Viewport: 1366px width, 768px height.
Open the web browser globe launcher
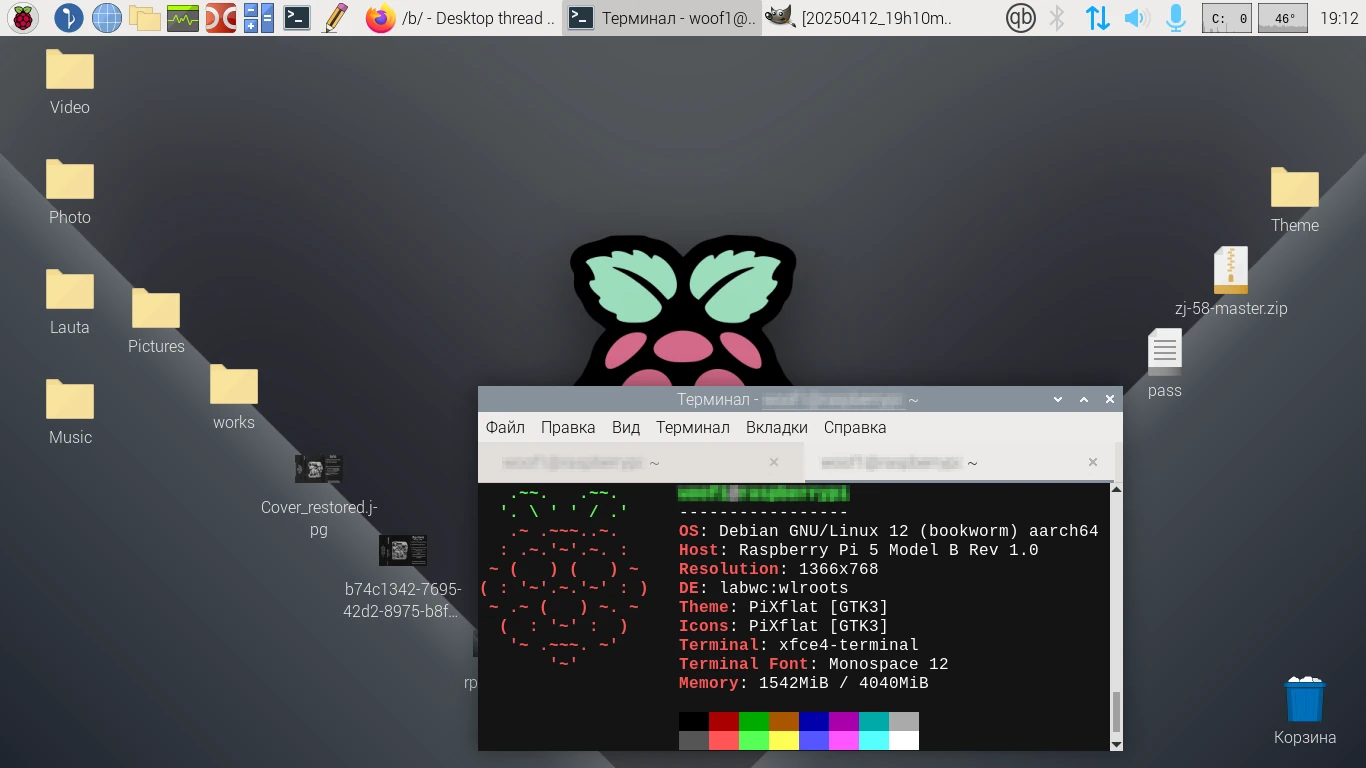pyautogui.click(x=106, y=18)
